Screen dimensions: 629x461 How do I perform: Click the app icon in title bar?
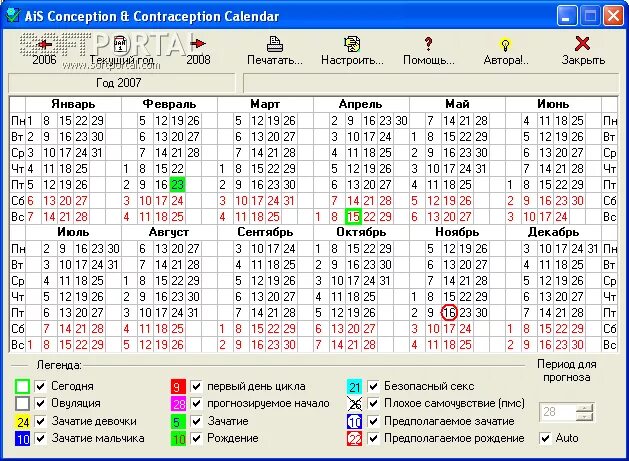click(13, 16)
